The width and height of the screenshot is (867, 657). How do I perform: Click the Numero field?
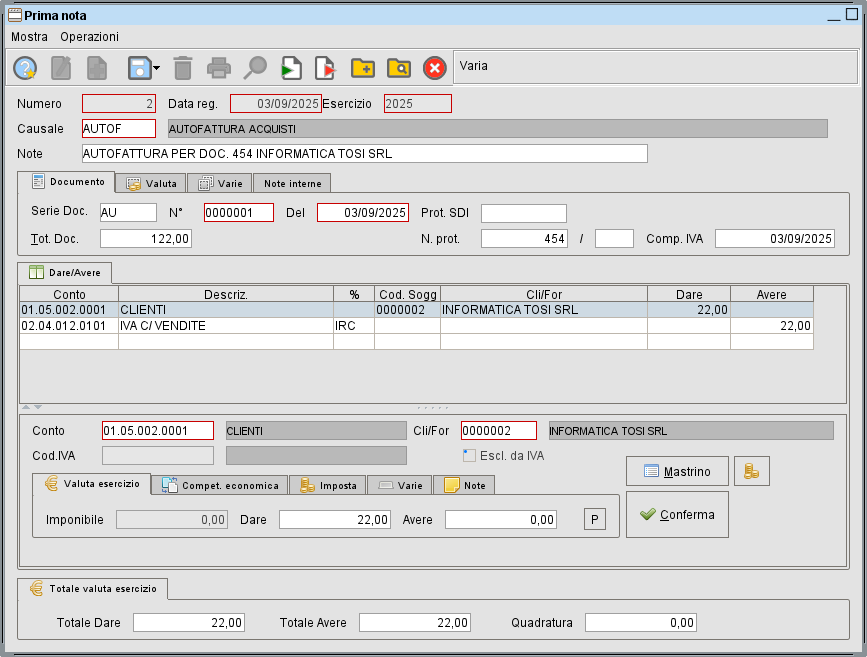pos(119,103)
